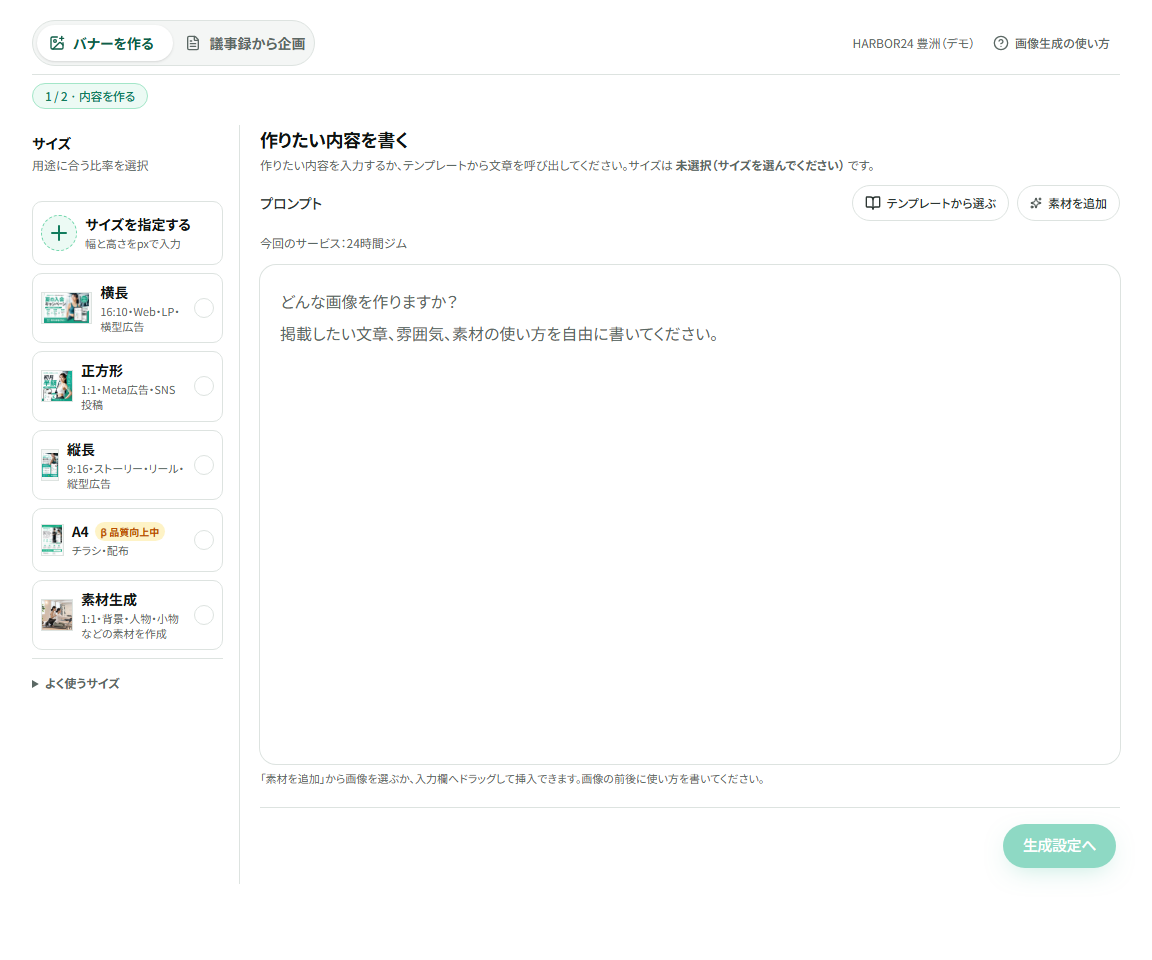
Task: Click the 未選択(サイズを選んでください) bold text
Action: pos(759,166)
